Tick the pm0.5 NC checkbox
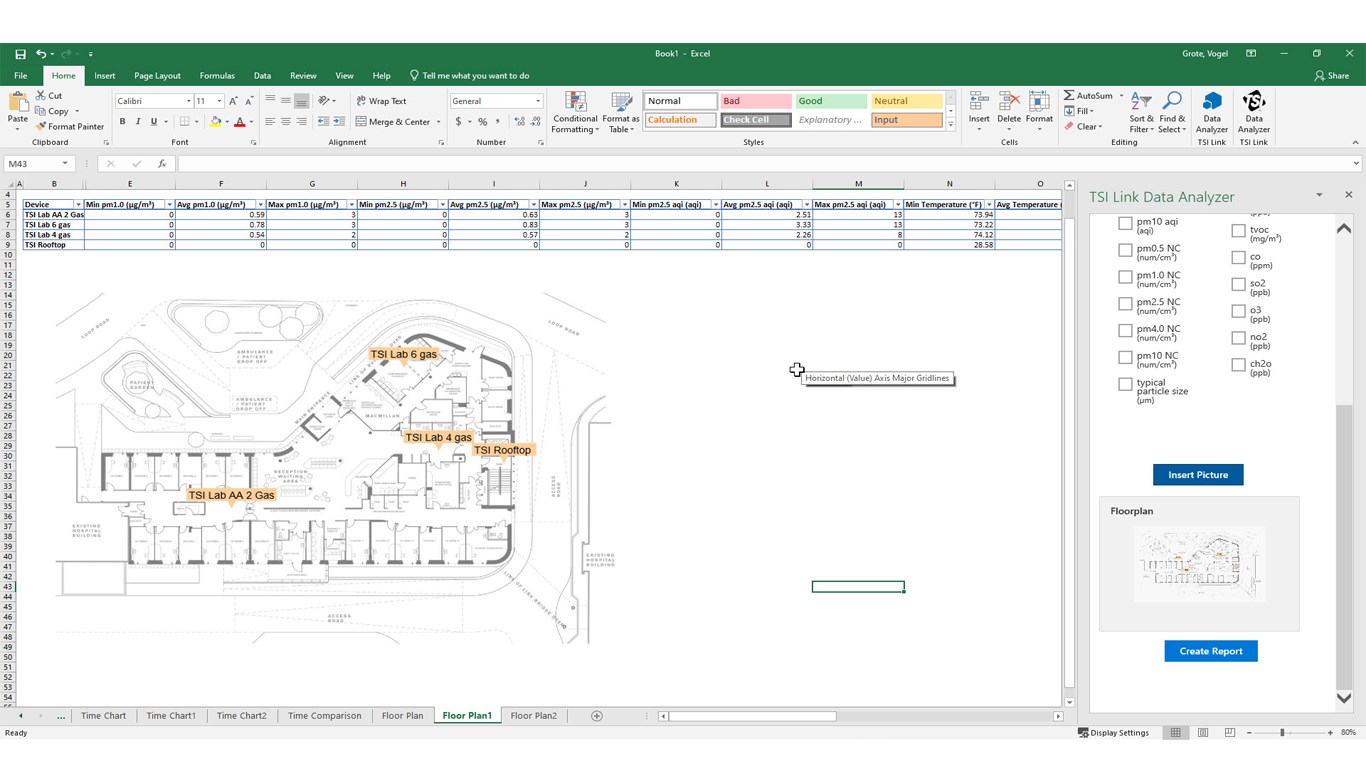The height and width of the screenshot is (768, 1366). coord(1125,250)
